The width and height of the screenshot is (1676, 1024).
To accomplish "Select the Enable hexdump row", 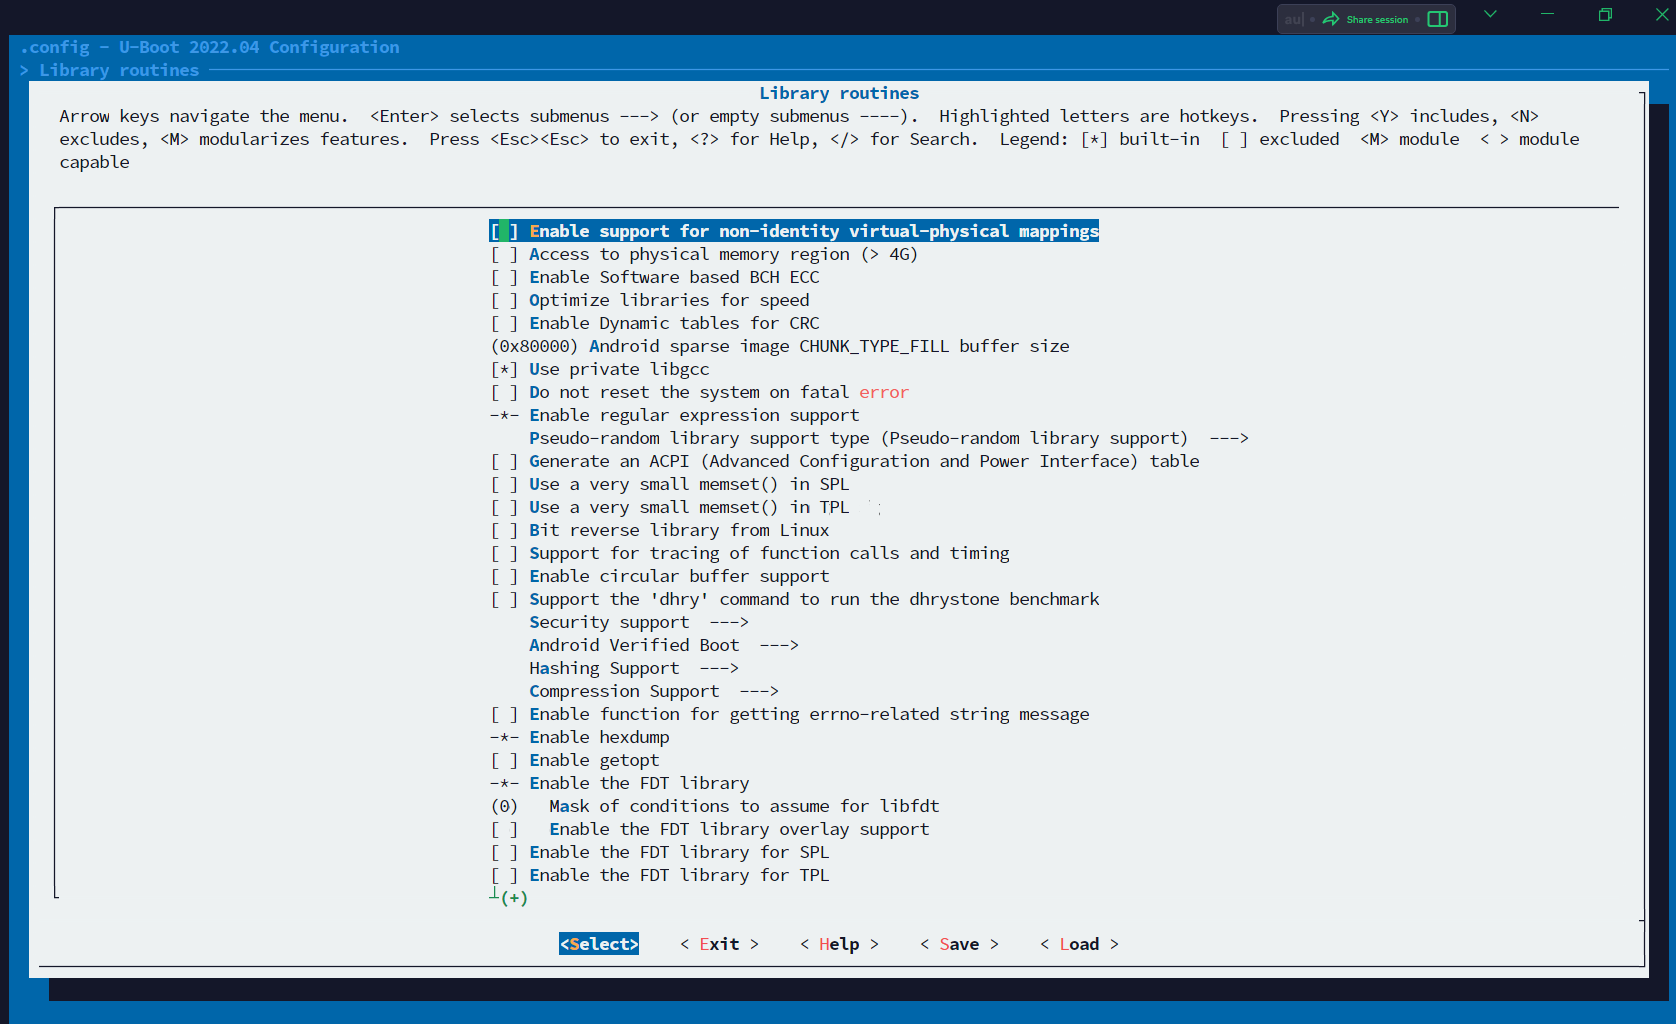I will tap(580, 737).
